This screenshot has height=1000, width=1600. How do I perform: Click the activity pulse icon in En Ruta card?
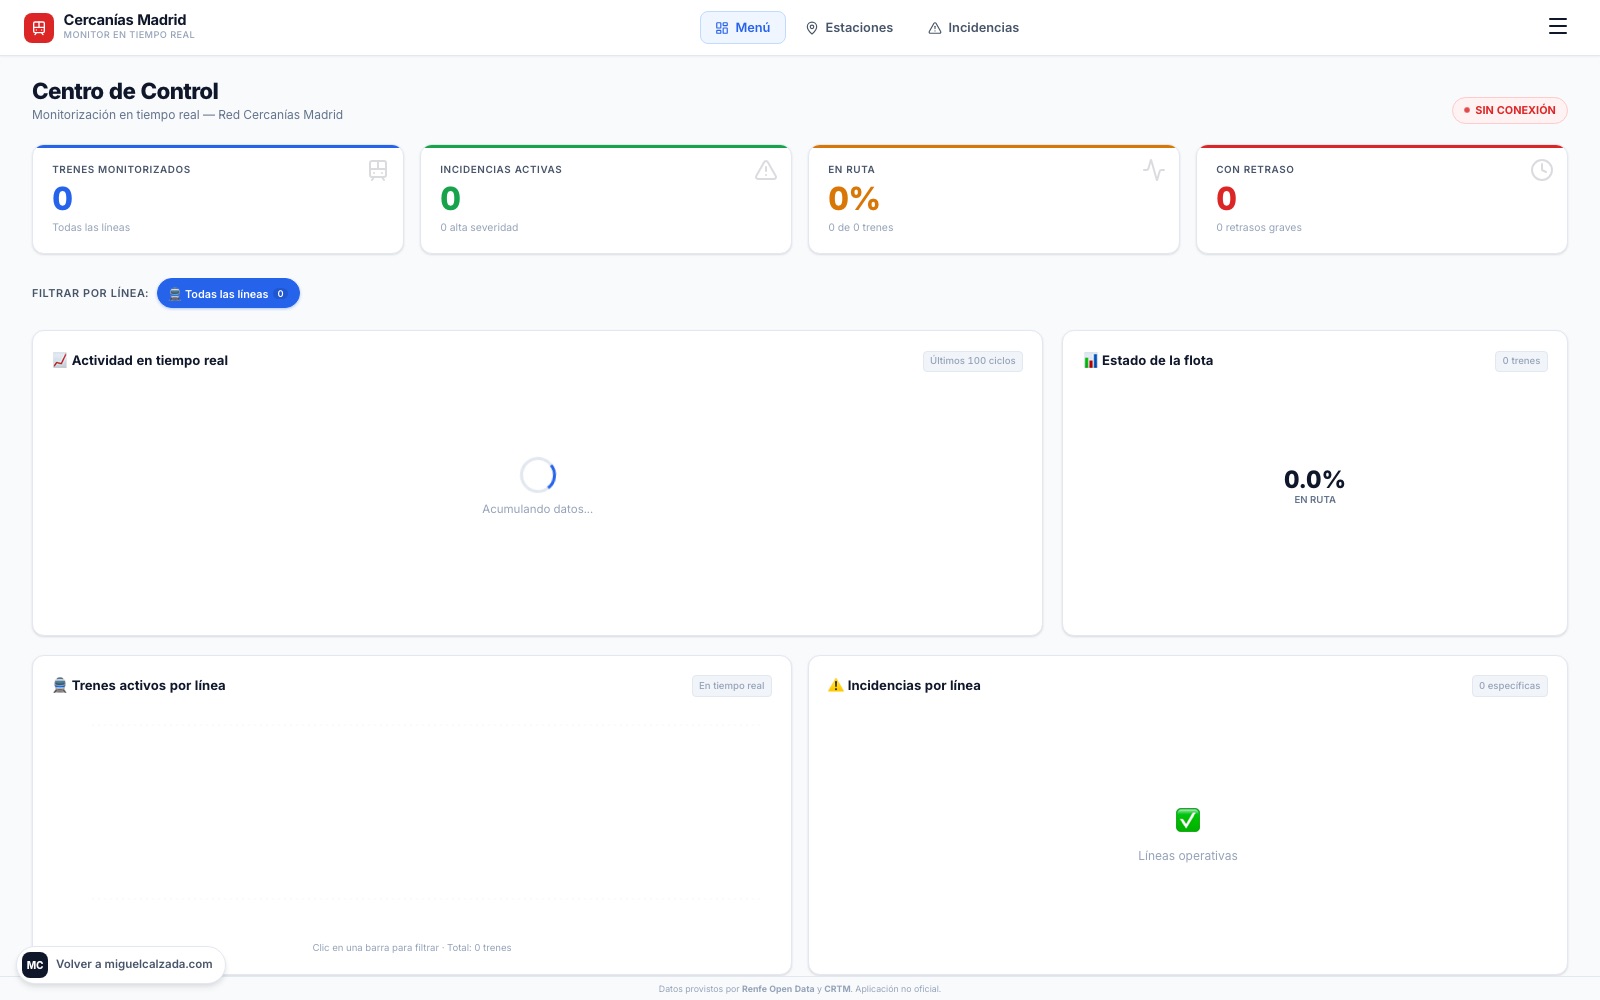point(1154,170)
